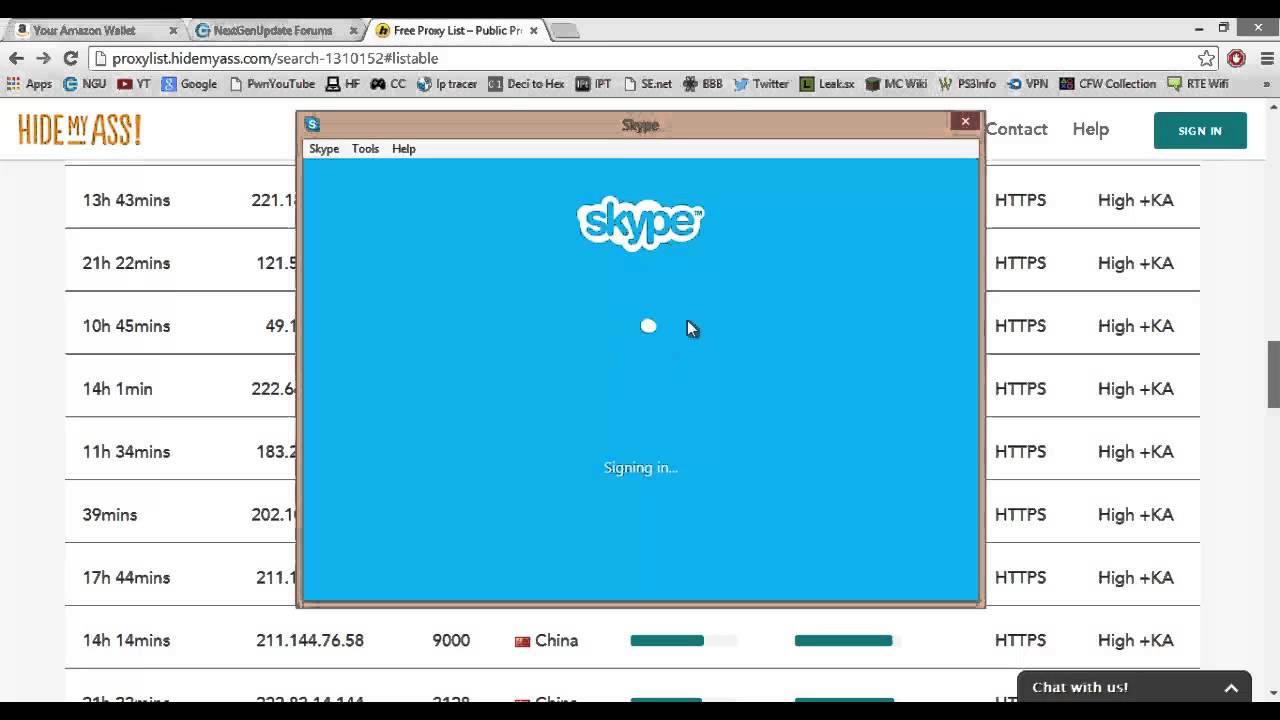Reload the page with the refresh icon
1280x720 pixels.
click(70, 58)
